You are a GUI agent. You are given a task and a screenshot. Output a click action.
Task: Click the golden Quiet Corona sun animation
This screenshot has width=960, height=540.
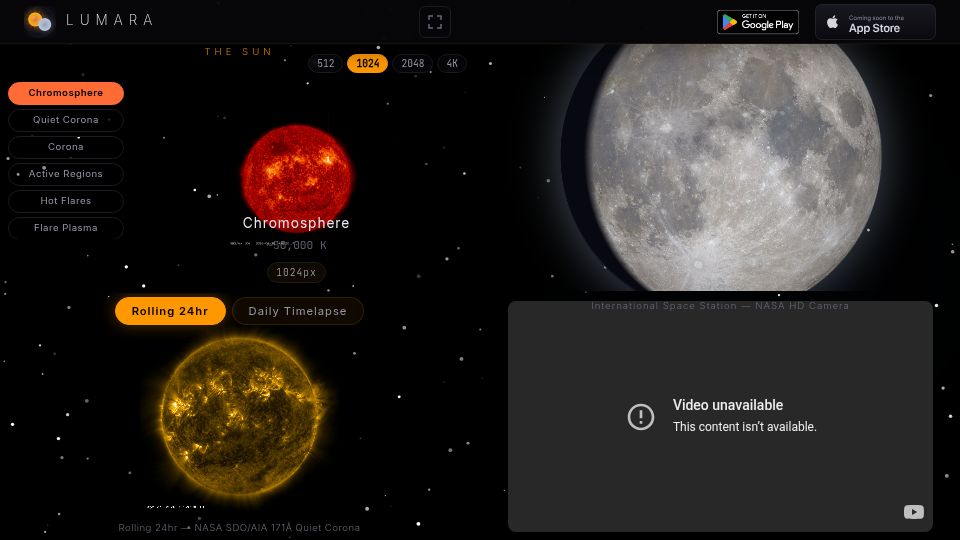click(241, 416)
